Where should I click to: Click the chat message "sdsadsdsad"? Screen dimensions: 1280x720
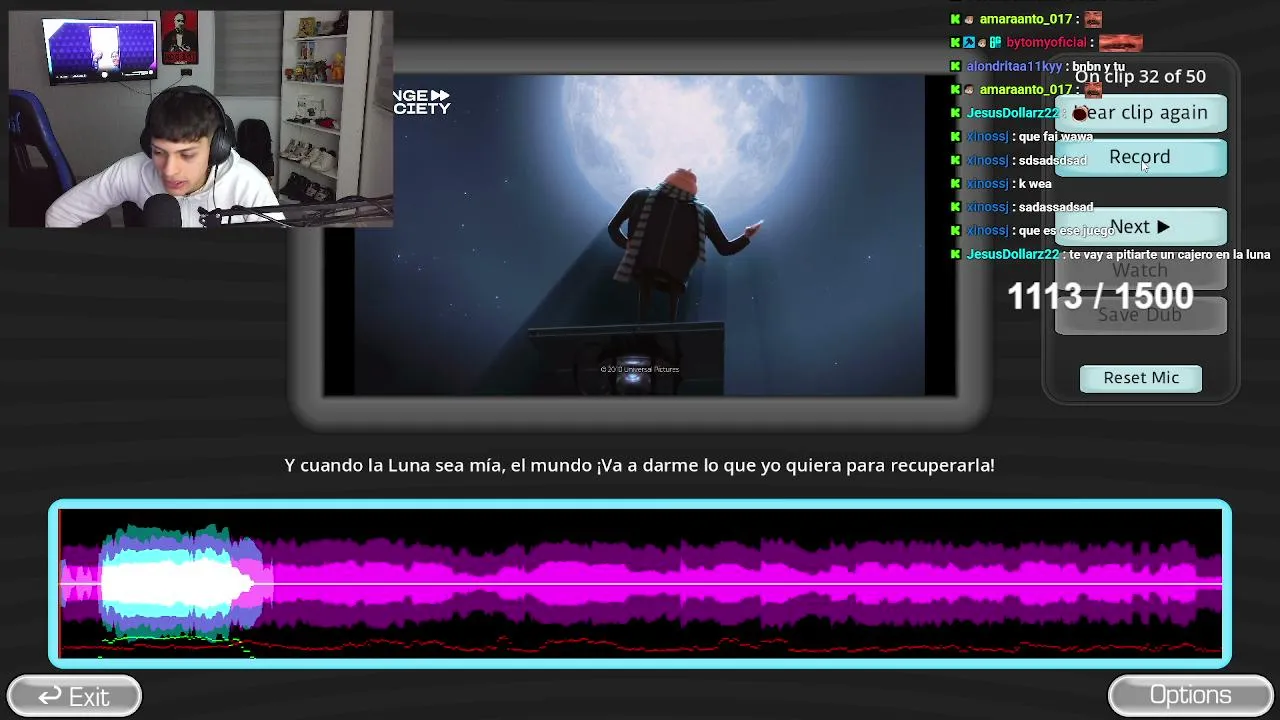pyautogui.click(x=1052, y=161)
